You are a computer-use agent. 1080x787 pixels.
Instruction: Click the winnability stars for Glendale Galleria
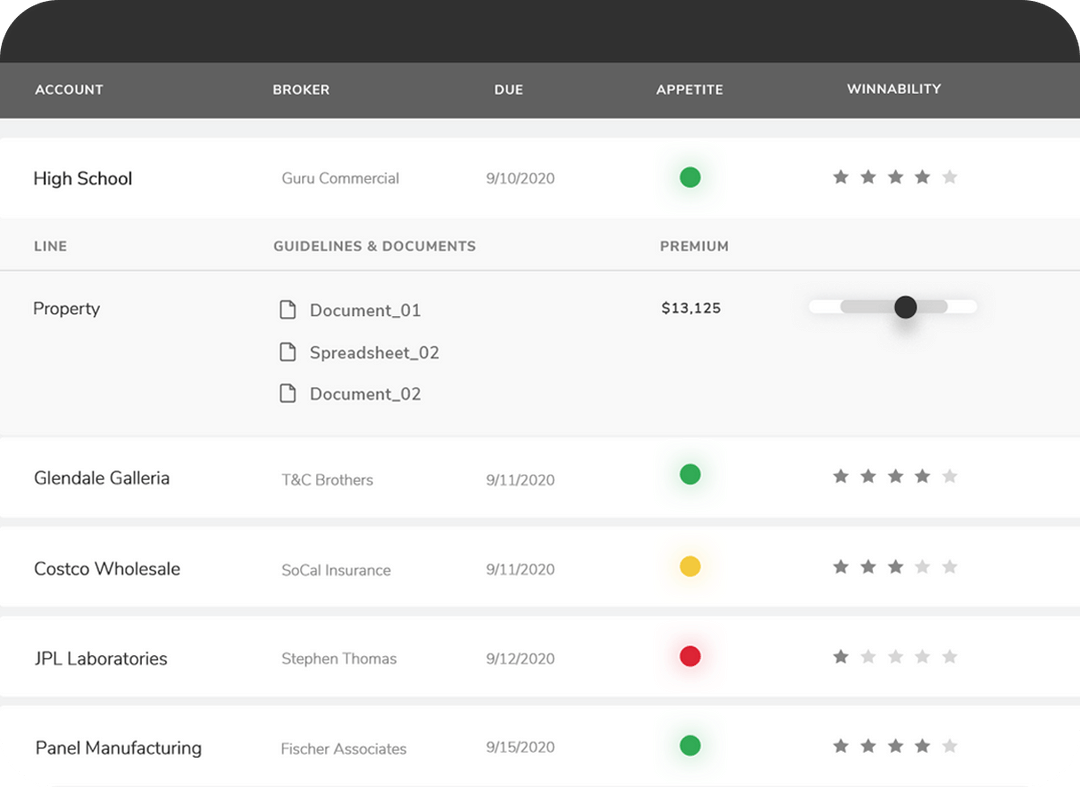pos(895,477)
